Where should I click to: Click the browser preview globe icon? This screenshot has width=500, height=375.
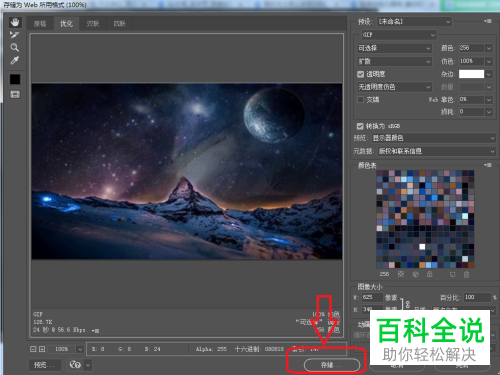tap(75, 365)
